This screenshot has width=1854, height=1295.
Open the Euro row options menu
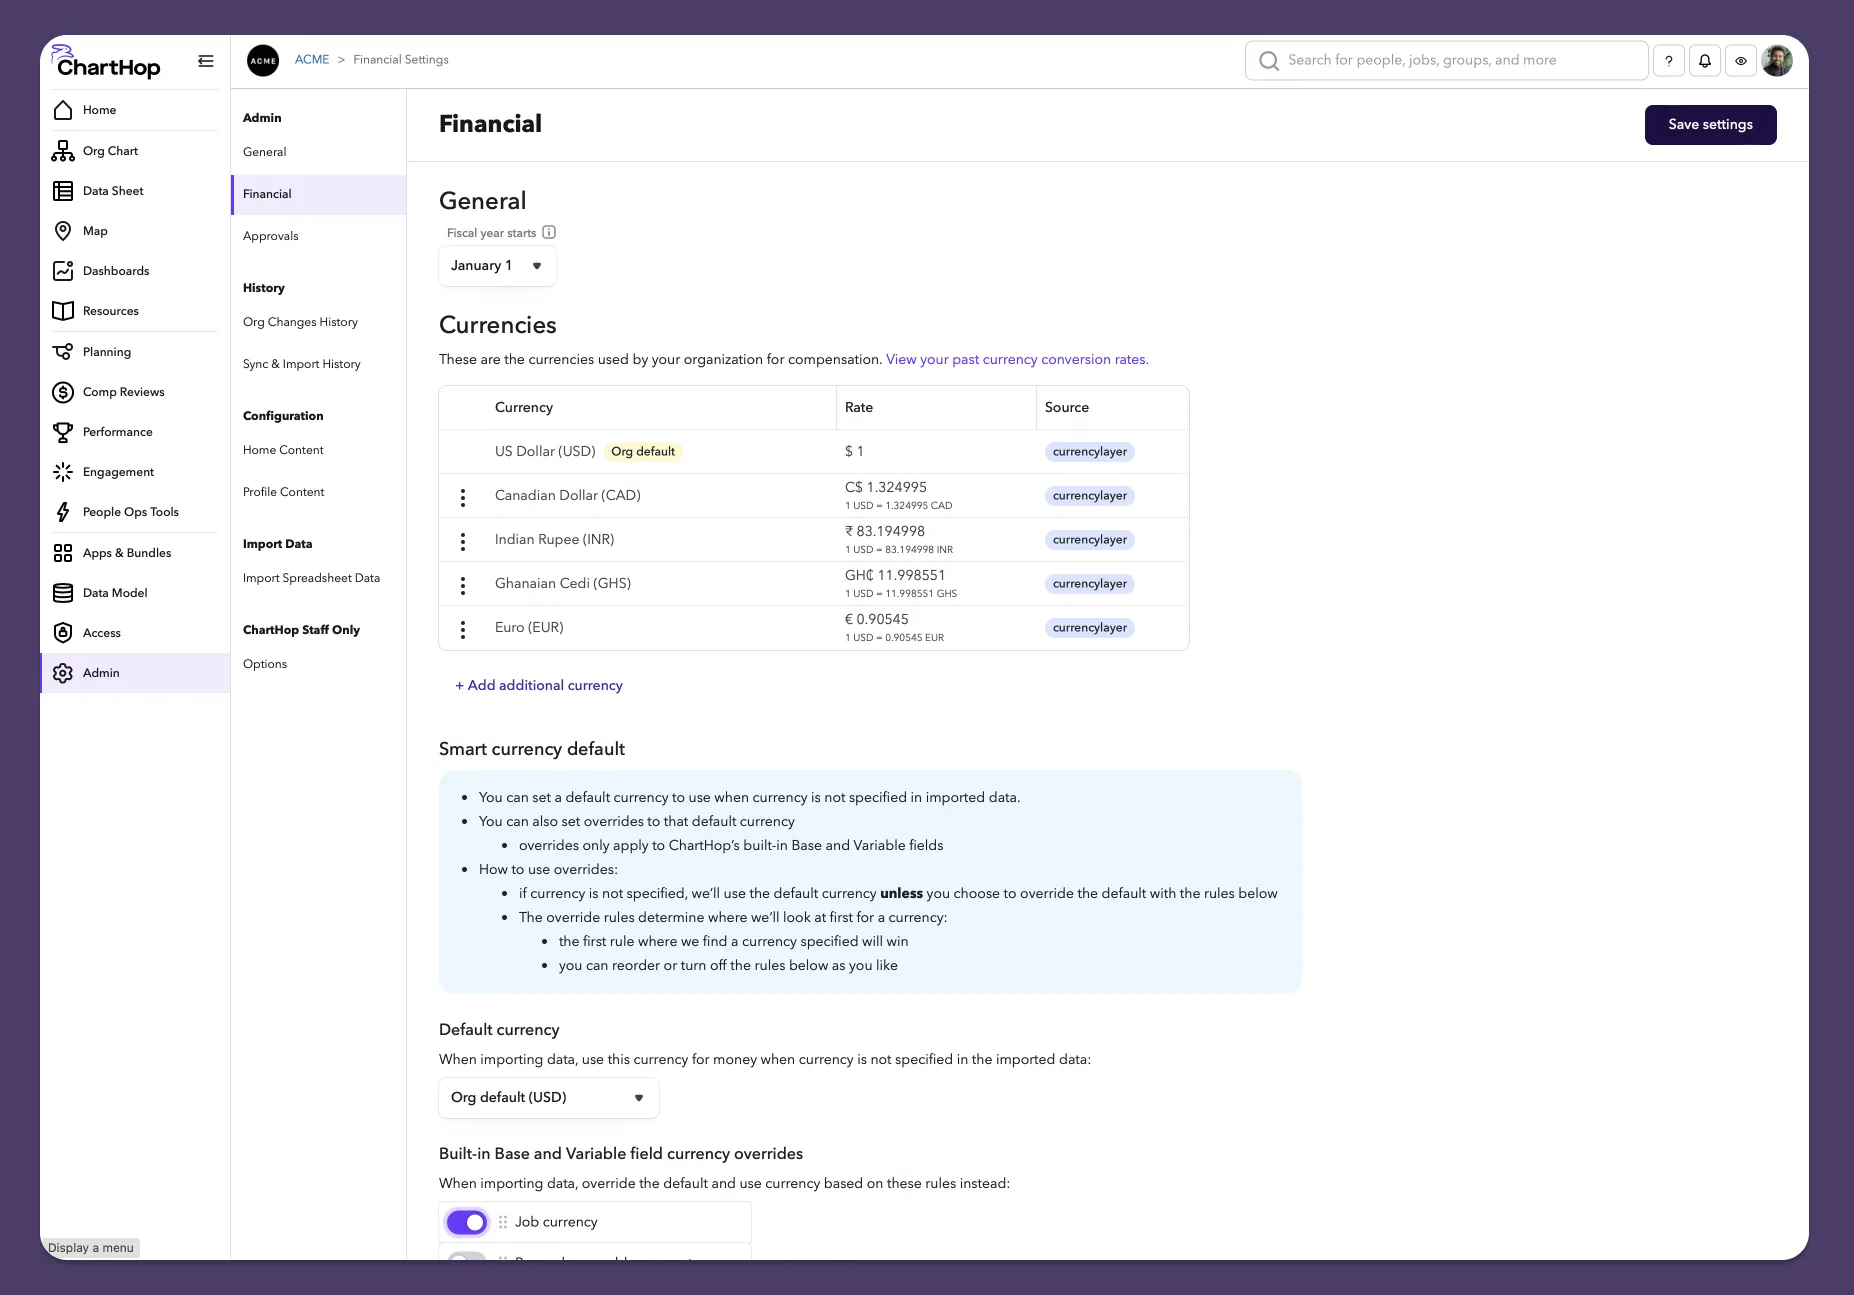(462, 629)
